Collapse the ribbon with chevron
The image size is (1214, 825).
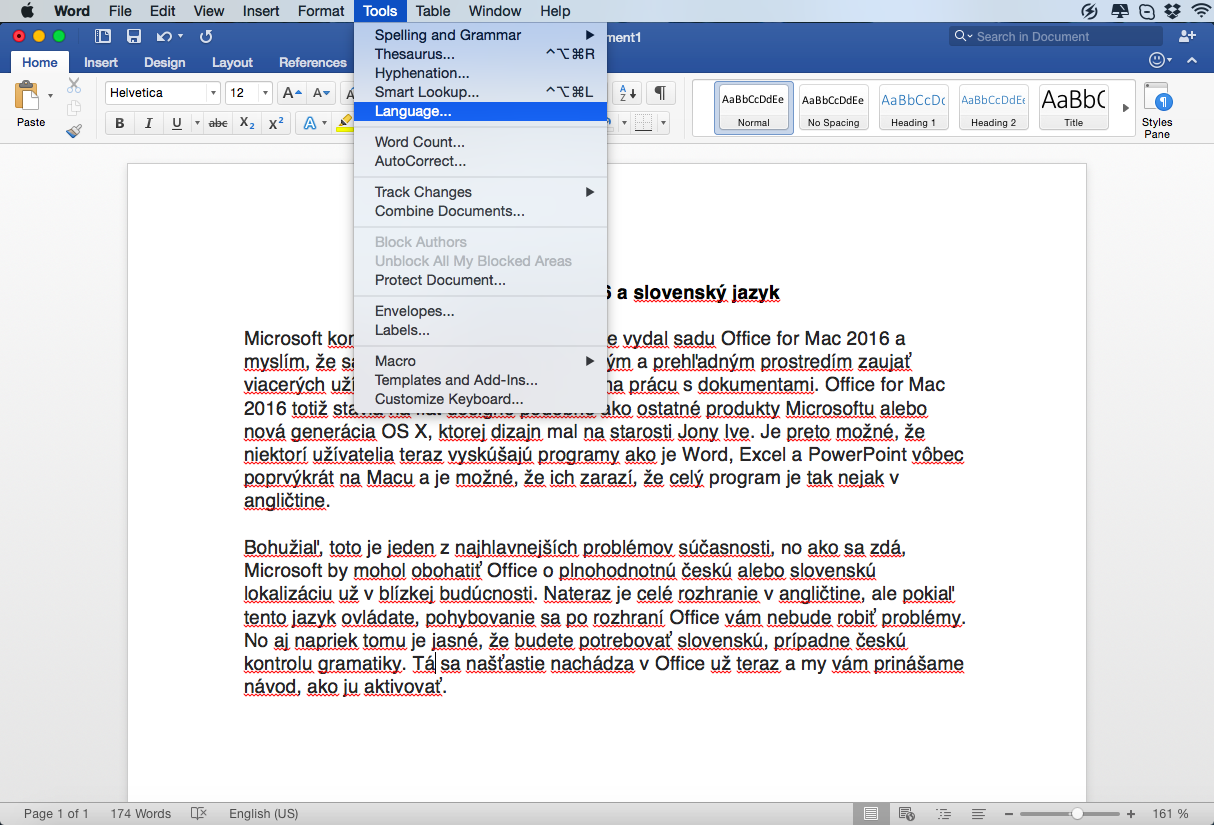pyautogui.click(x=1191, y=61)
